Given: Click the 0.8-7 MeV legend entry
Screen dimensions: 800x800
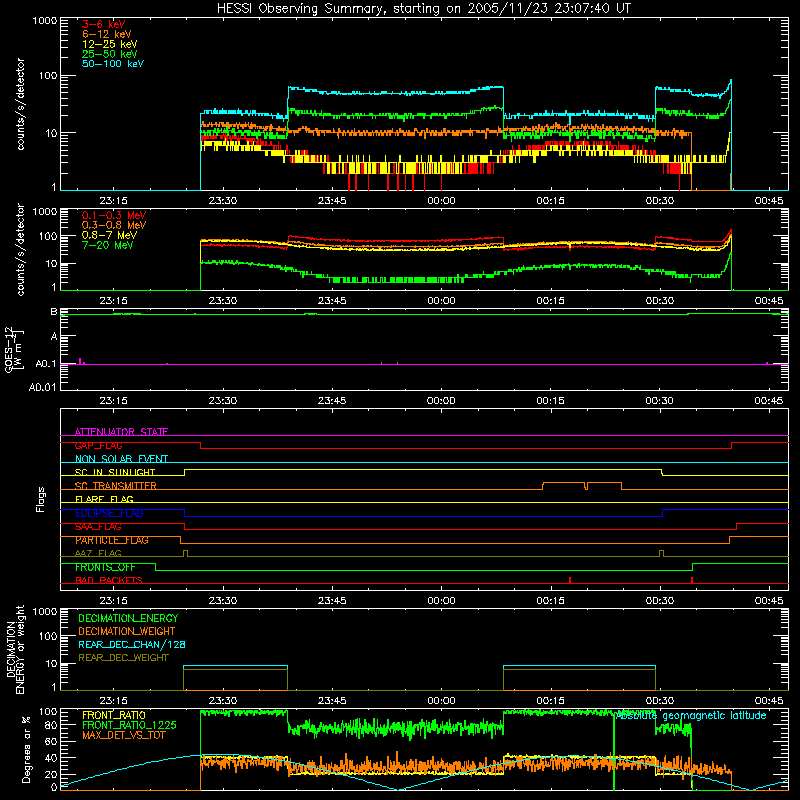Looking at the screenshot, I should [110, 235].
